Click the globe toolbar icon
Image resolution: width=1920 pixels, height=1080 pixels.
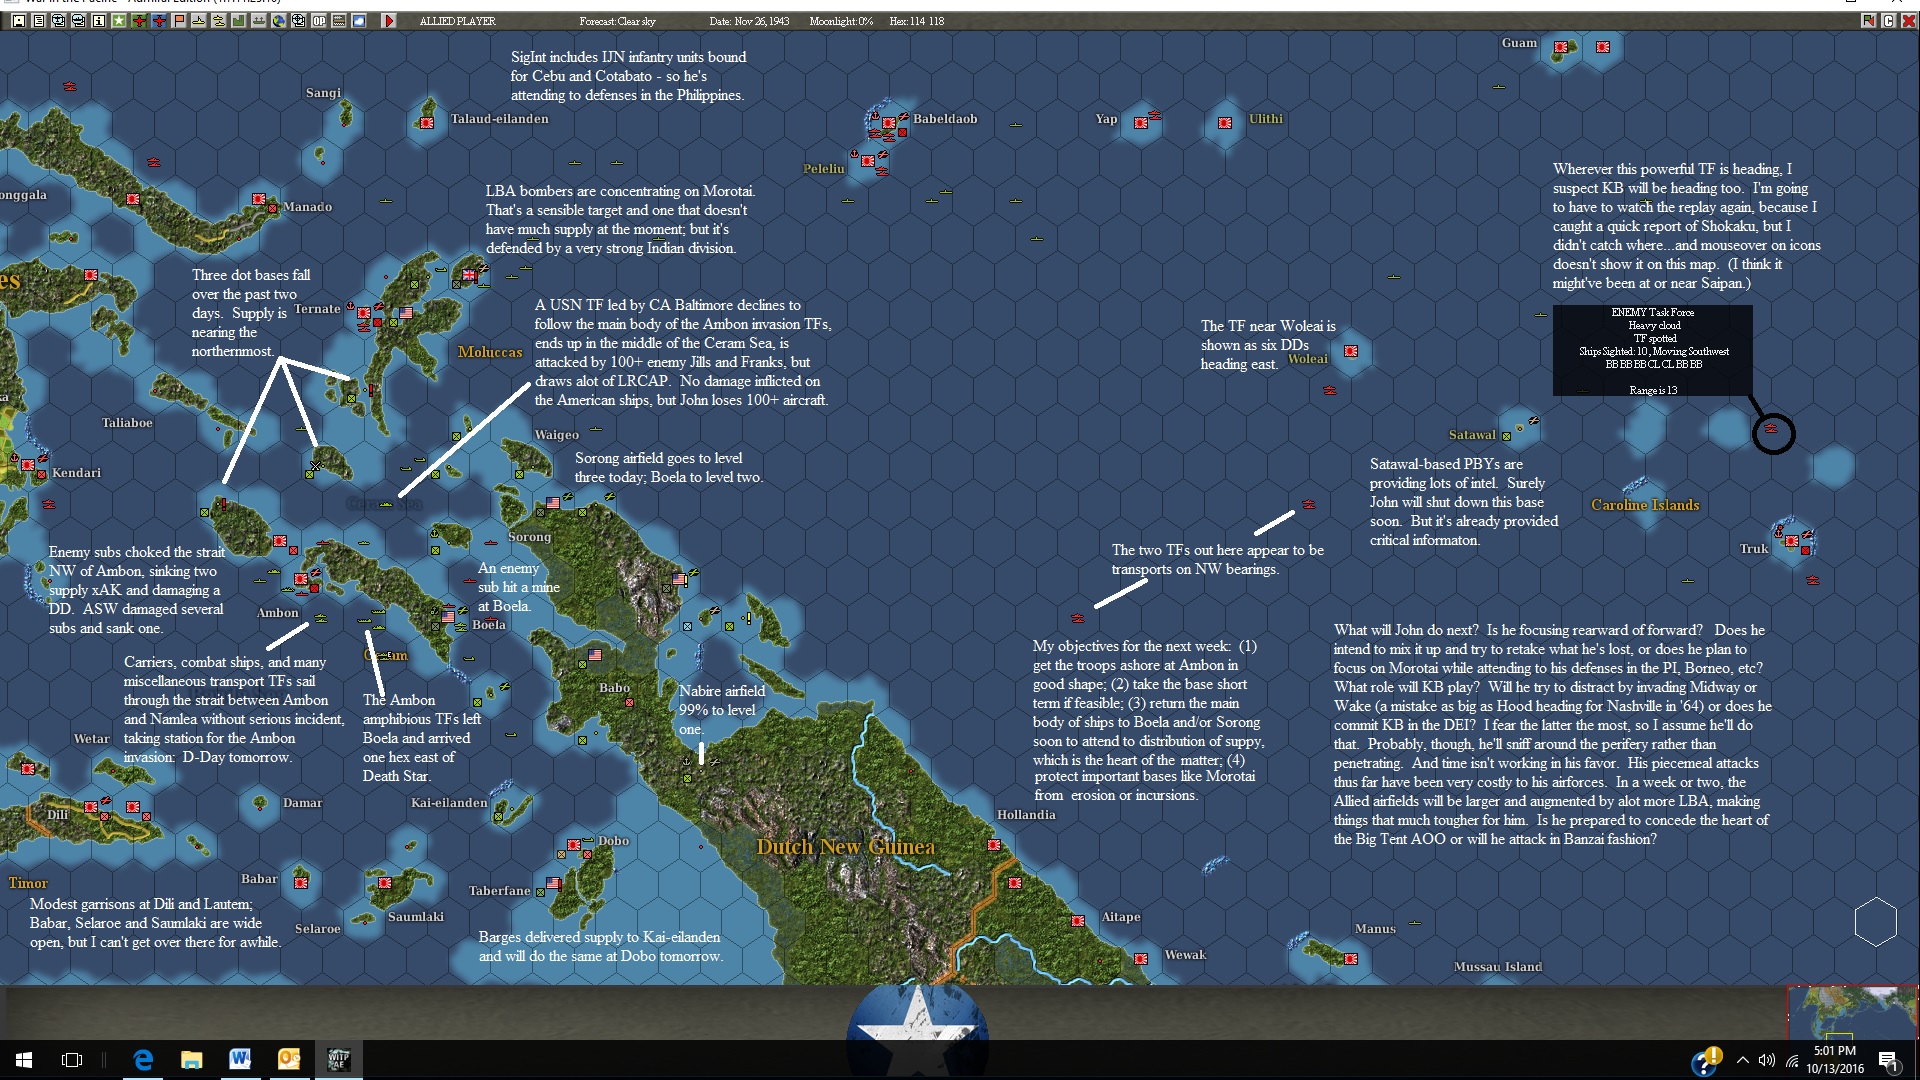click(278, 21)
